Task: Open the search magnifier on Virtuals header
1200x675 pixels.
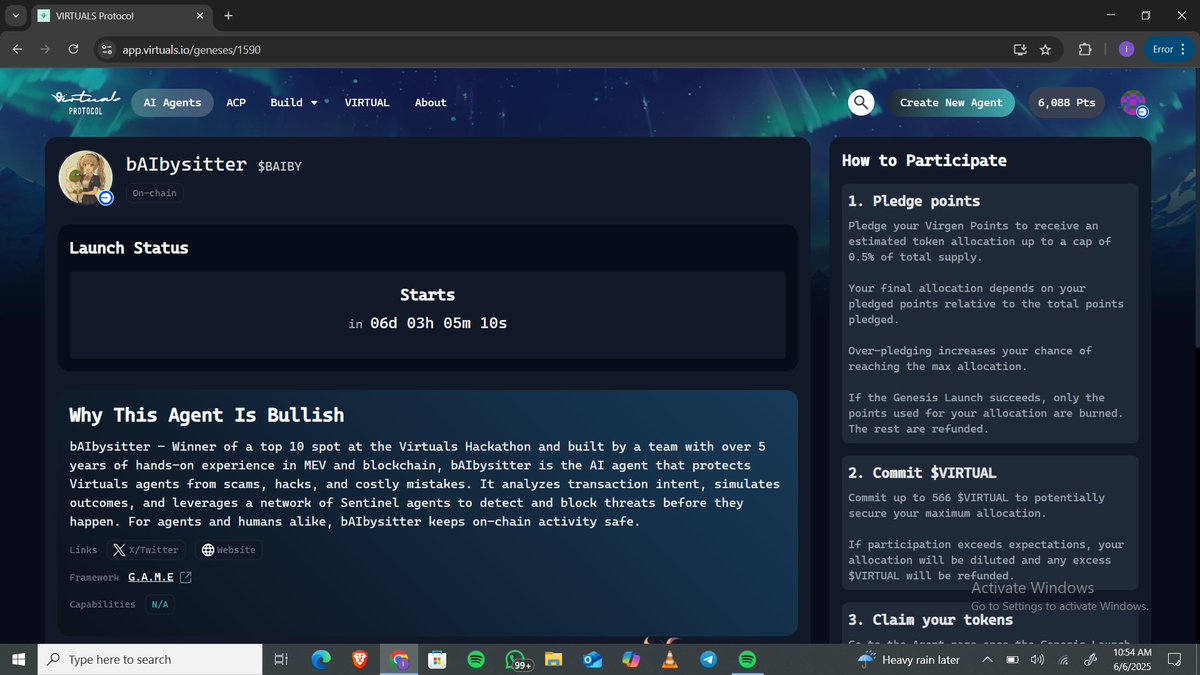Action: point(861,102)
